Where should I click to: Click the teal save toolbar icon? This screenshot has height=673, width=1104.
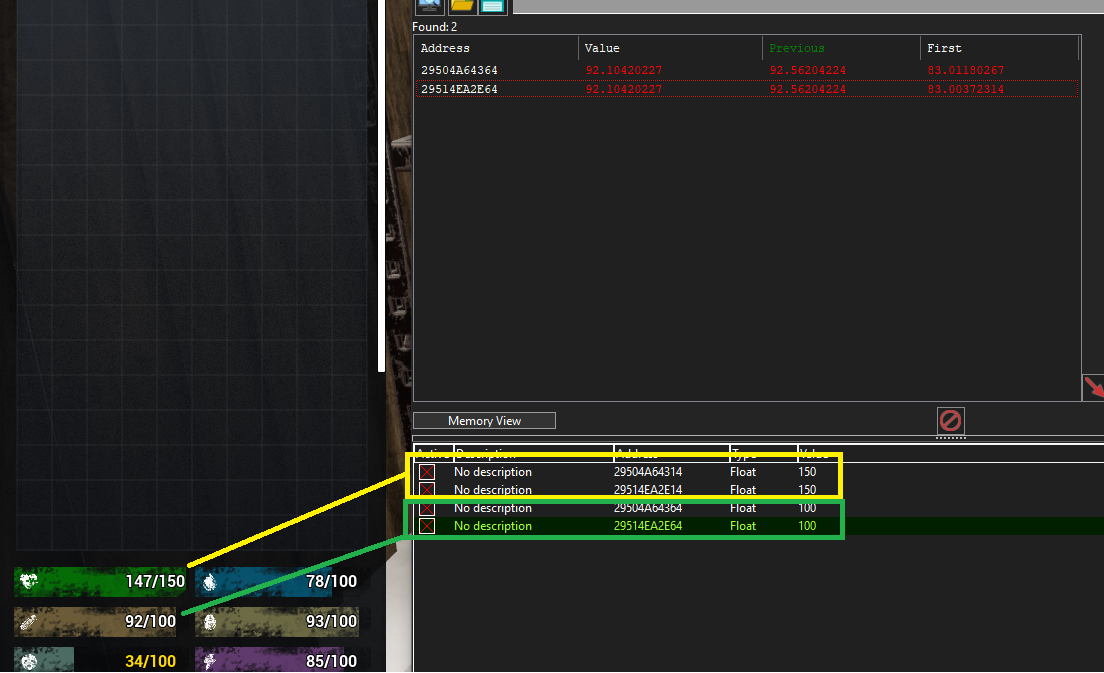pos(493,6)
